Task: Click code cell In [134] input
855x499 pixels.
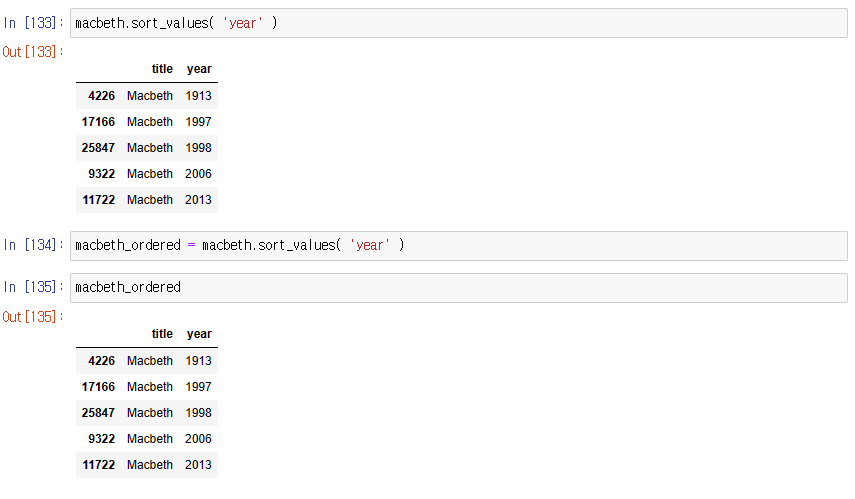Action: (459, 245)
